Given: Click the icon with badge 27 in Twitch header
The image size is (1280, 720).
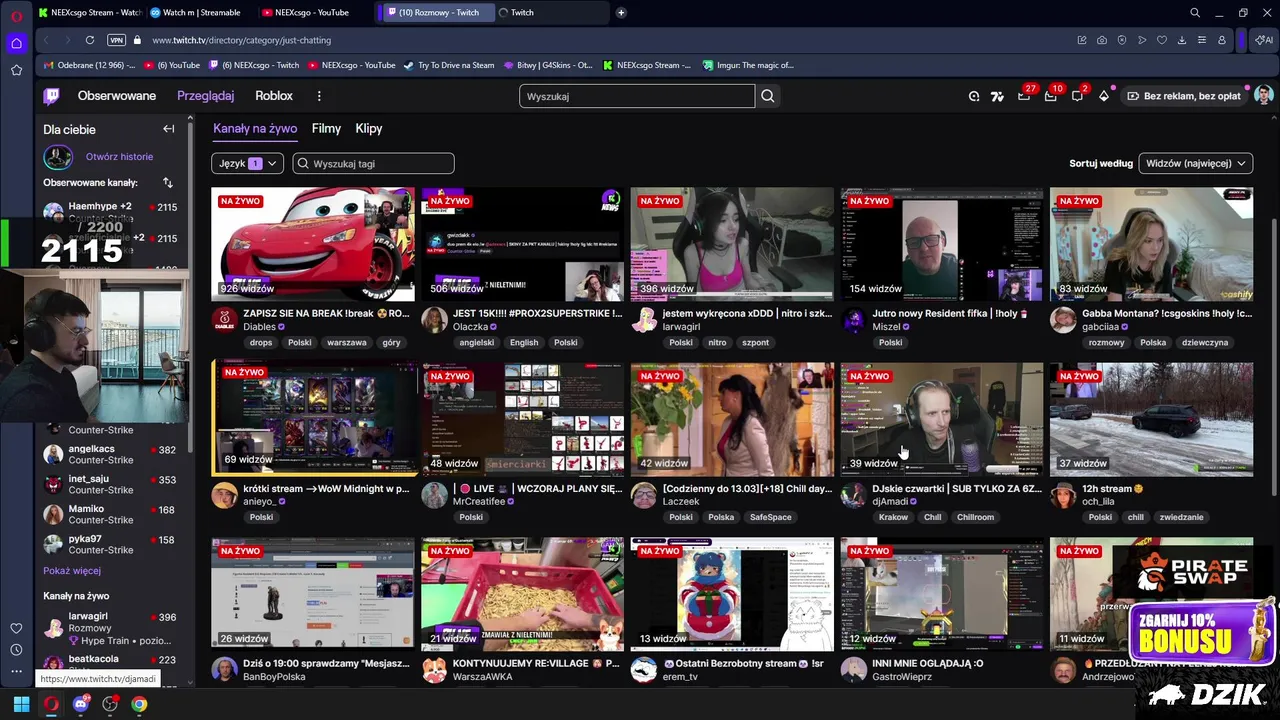Looking at the screenshot, I should pos(1024,96).
